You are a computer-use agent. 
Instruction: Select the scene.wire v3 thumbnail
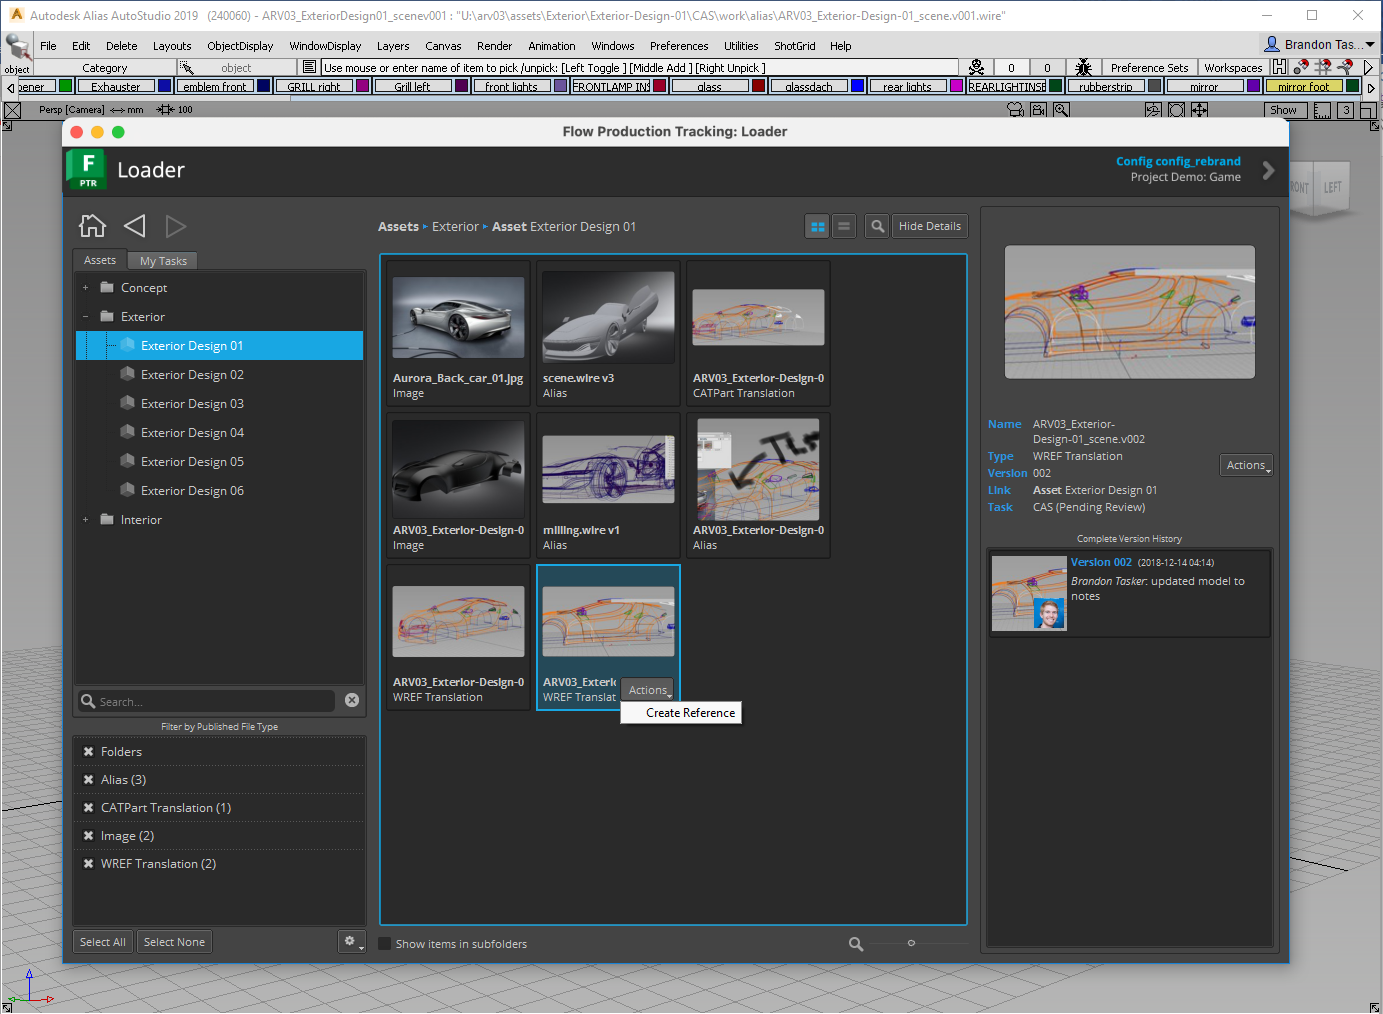point(608,333)
